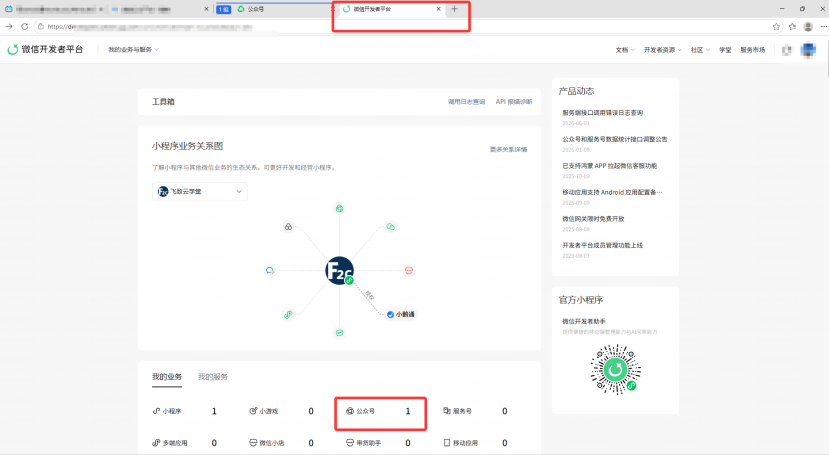Open the 服务市场 nav link
The height and width of the screenshot is (455, 829).
pyautogui.click(x=752, y=50)
